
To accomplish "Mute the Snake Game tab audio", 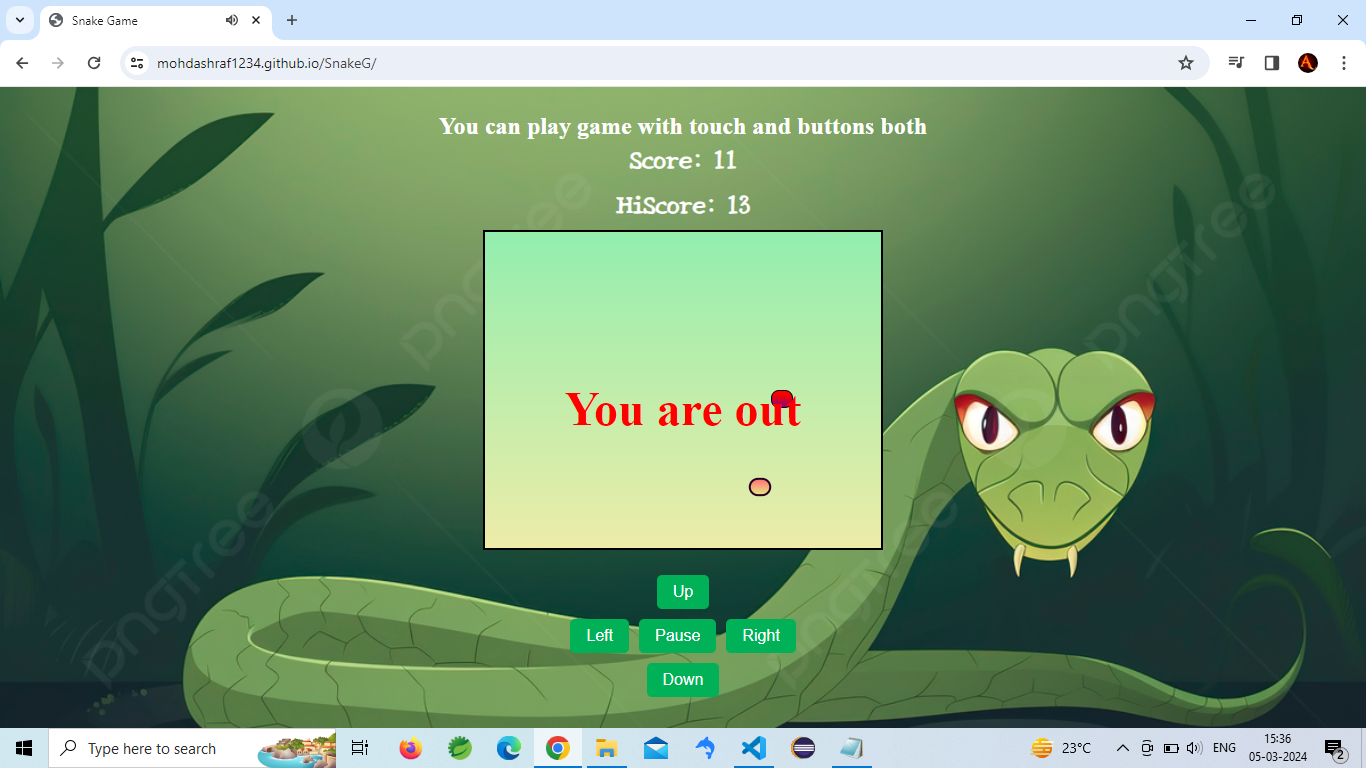I will pyautogui.click(x=231, y=20).
